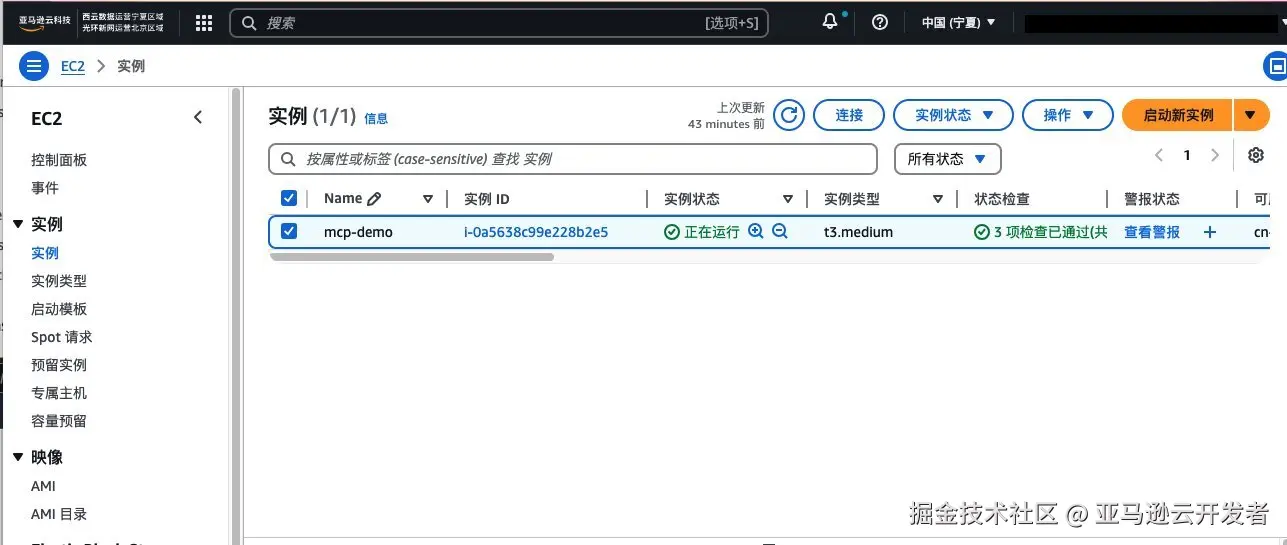Viewport: 1287px width, 545px height.
Task: Click the EC2 breadcrumb link
Action: tap(73, 66)
